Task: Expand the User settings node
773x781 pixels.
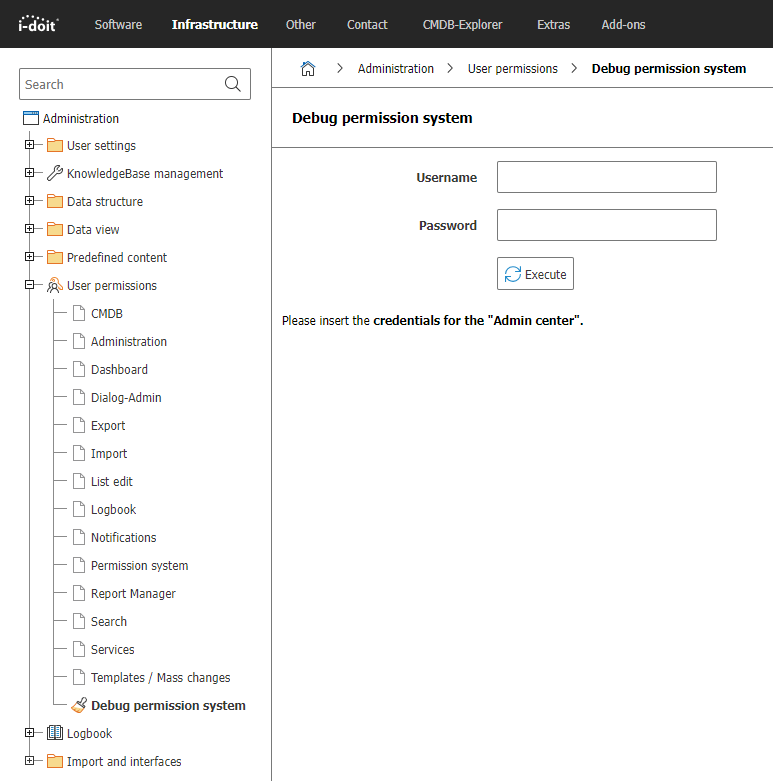Action: [29, 144]
